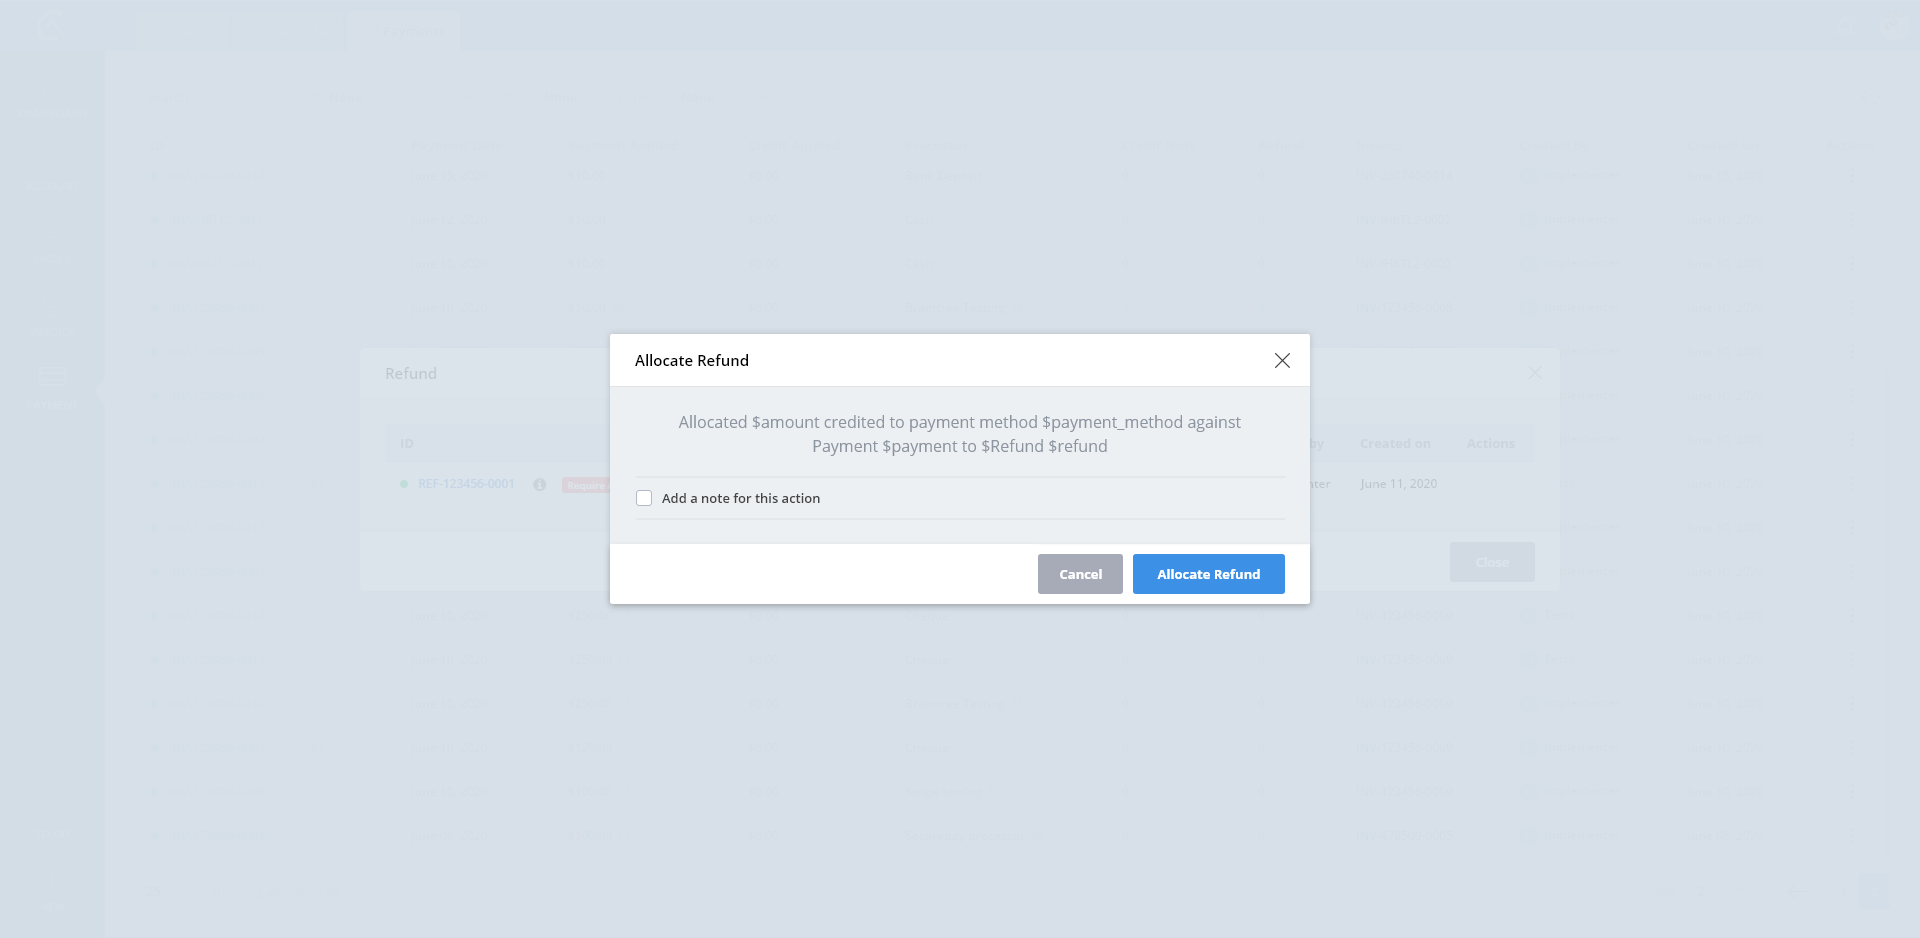Close the faded Refund panel with its X
Image resolution: width=1920 pixels, height=938 pixels.
click(x=1534, y=372)
